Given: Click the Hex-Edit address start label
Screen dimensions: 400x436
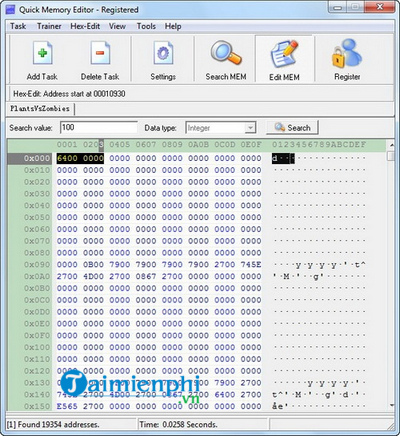Looking at the screenshot, I should 69,94.
